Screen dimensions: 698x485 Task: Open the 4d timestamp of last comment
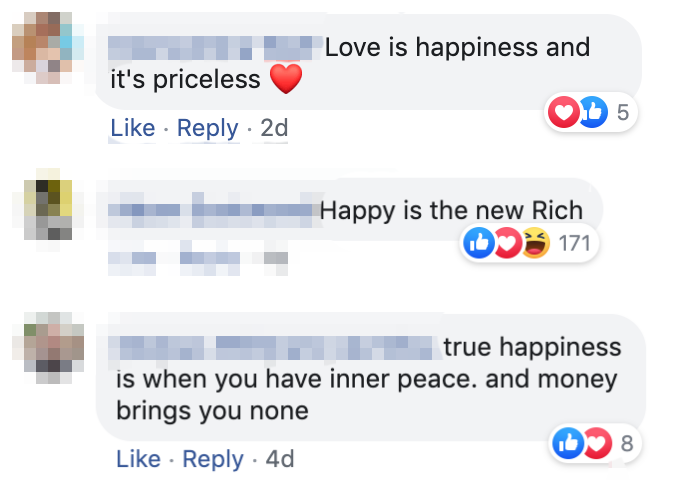280,459
